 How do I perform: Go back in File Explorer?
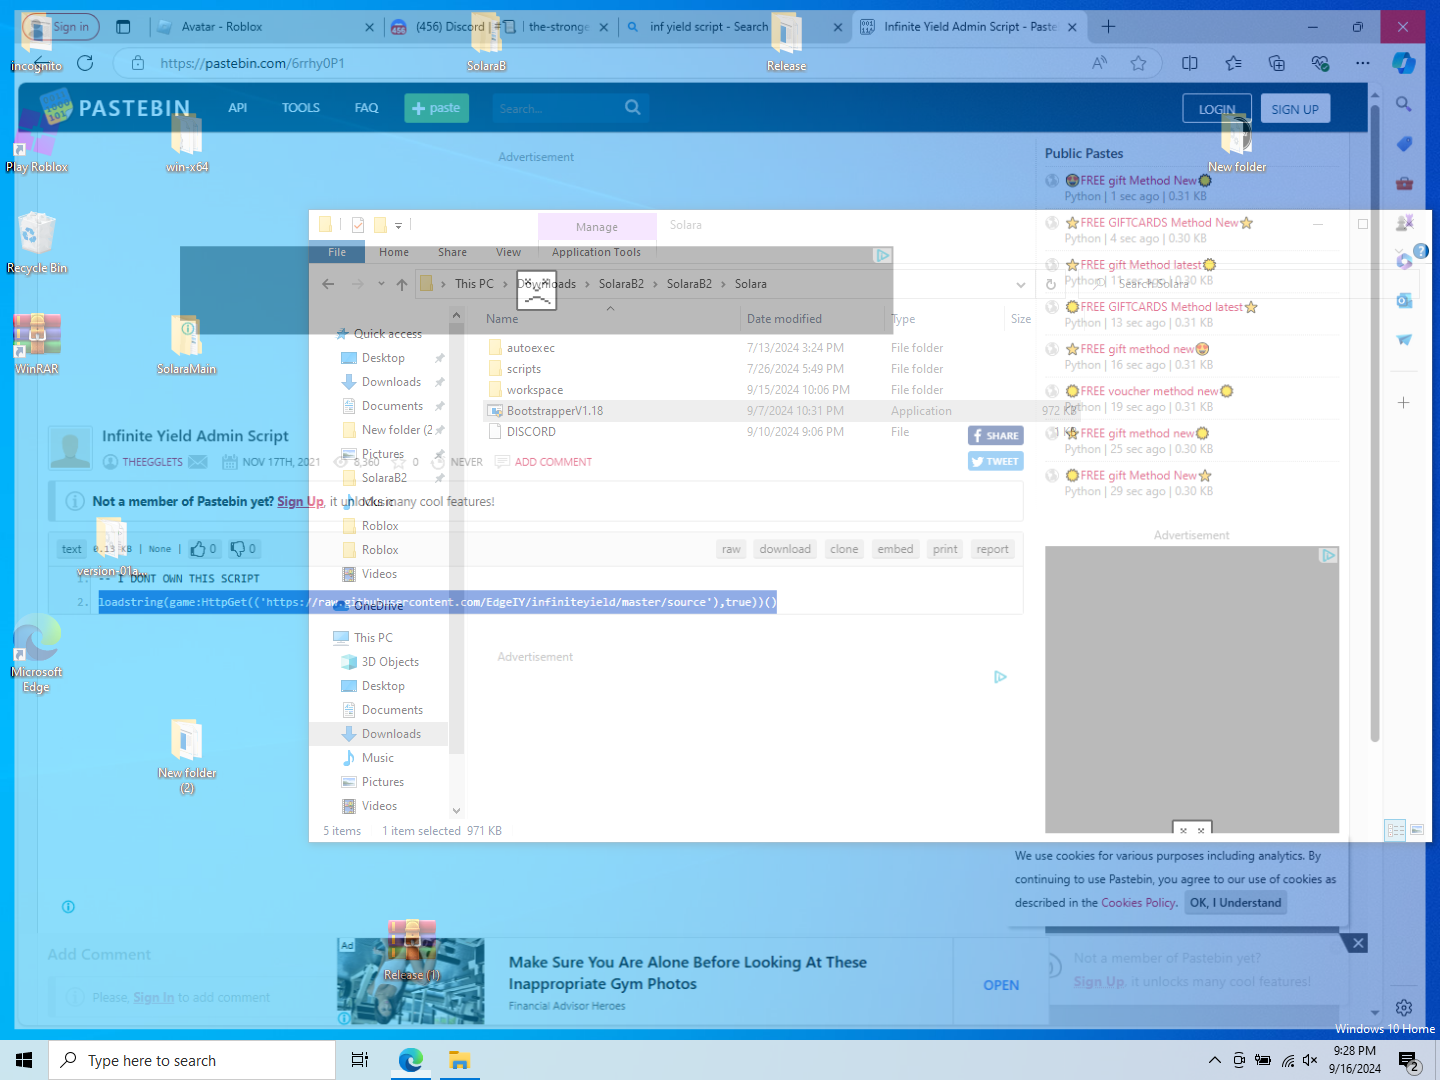[328, 284]
